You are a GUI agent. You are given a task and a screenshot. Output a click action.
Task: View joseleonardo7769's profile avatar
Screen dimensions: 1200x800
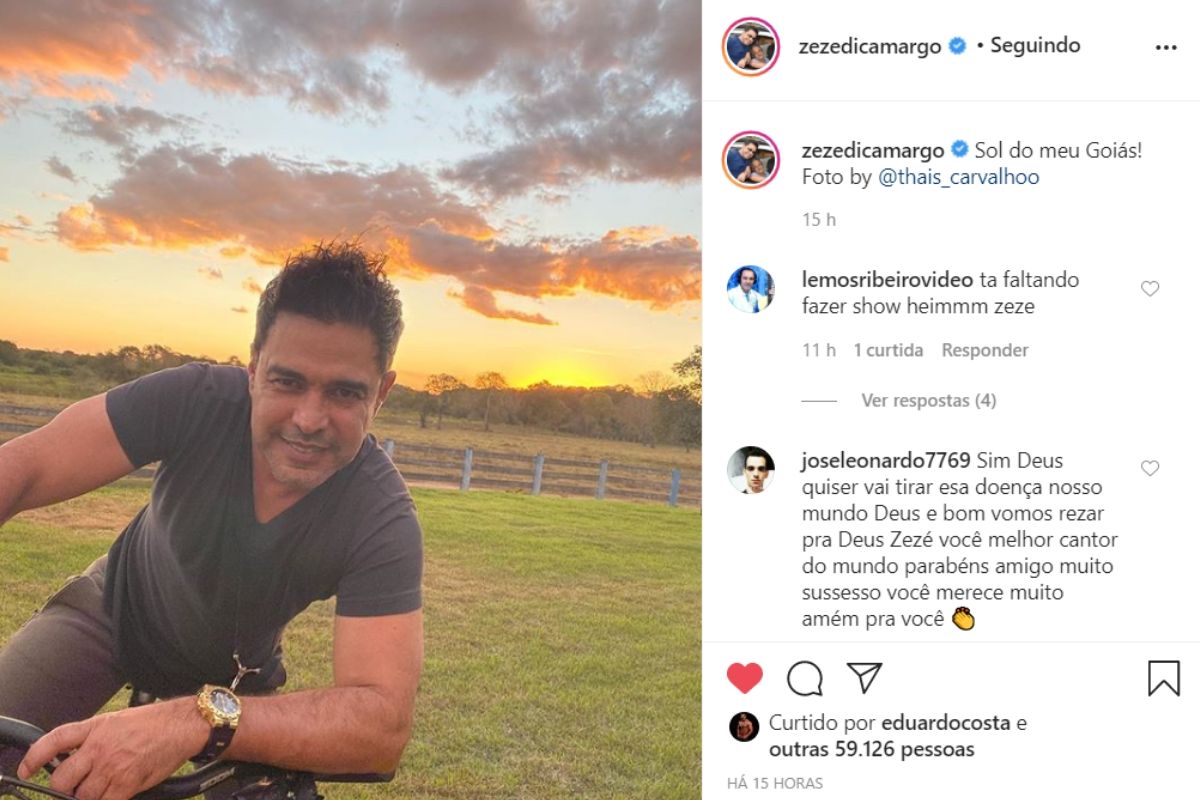[750, 470]
